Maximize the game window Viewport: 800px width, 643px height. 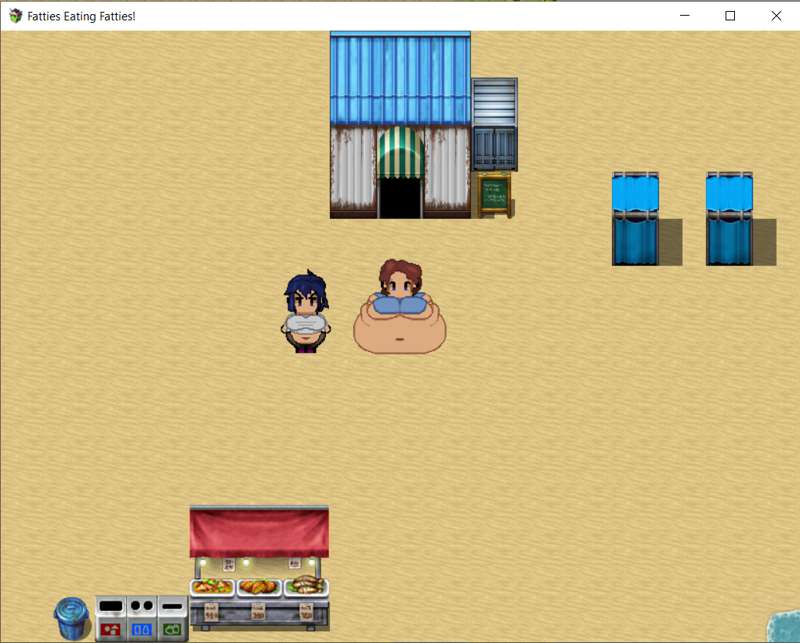tap(730, 16)
